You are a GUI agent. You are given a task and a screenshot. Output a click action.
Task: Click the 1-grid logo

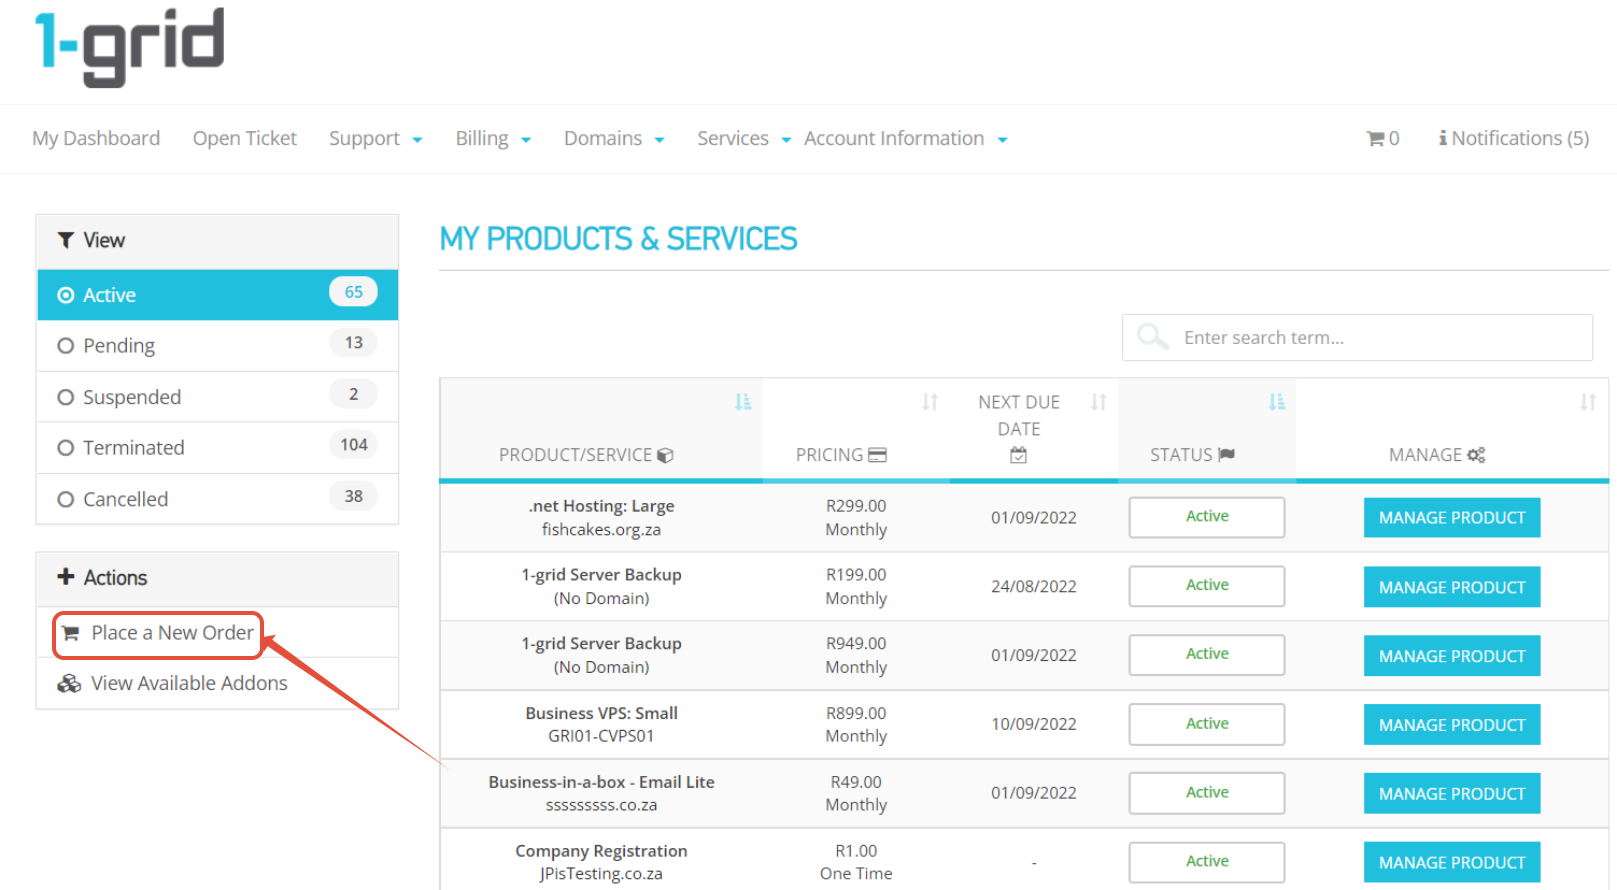pos(129,47)
